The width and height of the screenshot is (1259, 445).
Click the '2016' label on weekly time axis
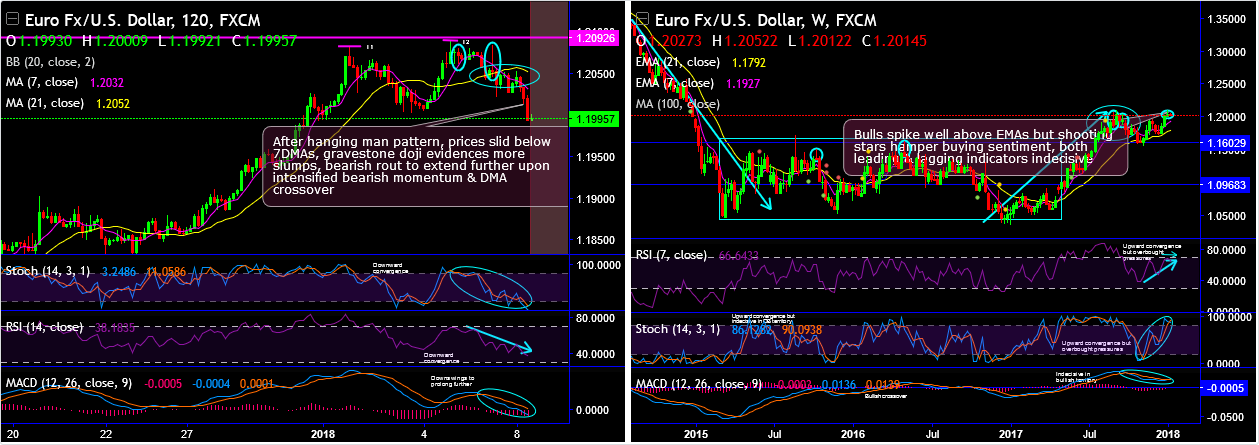pos(852,435)
